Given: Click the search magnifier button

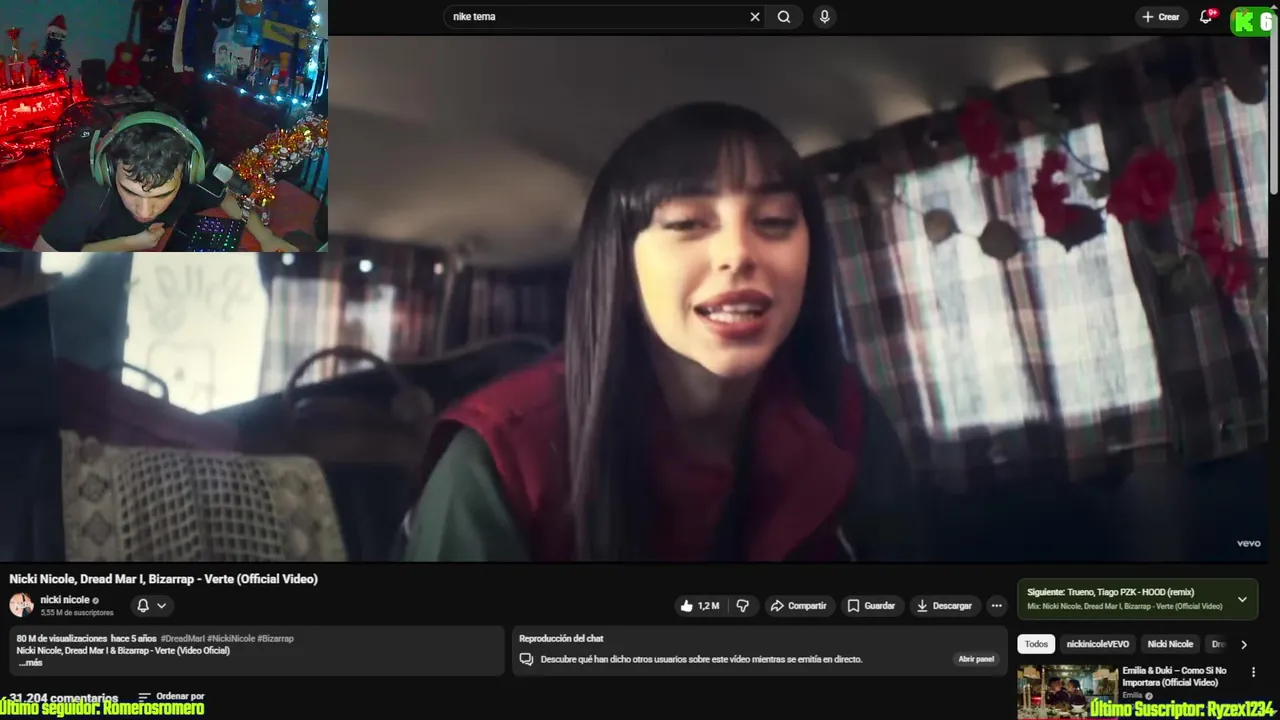Looking at the screenshot, I should coord(784,16).
